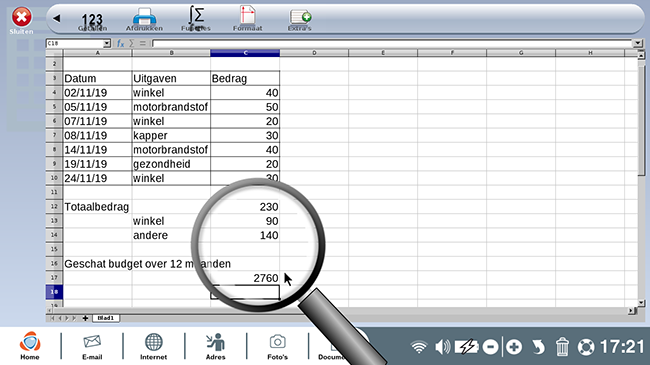
Task: Click column D header
Action: (314, 53)
